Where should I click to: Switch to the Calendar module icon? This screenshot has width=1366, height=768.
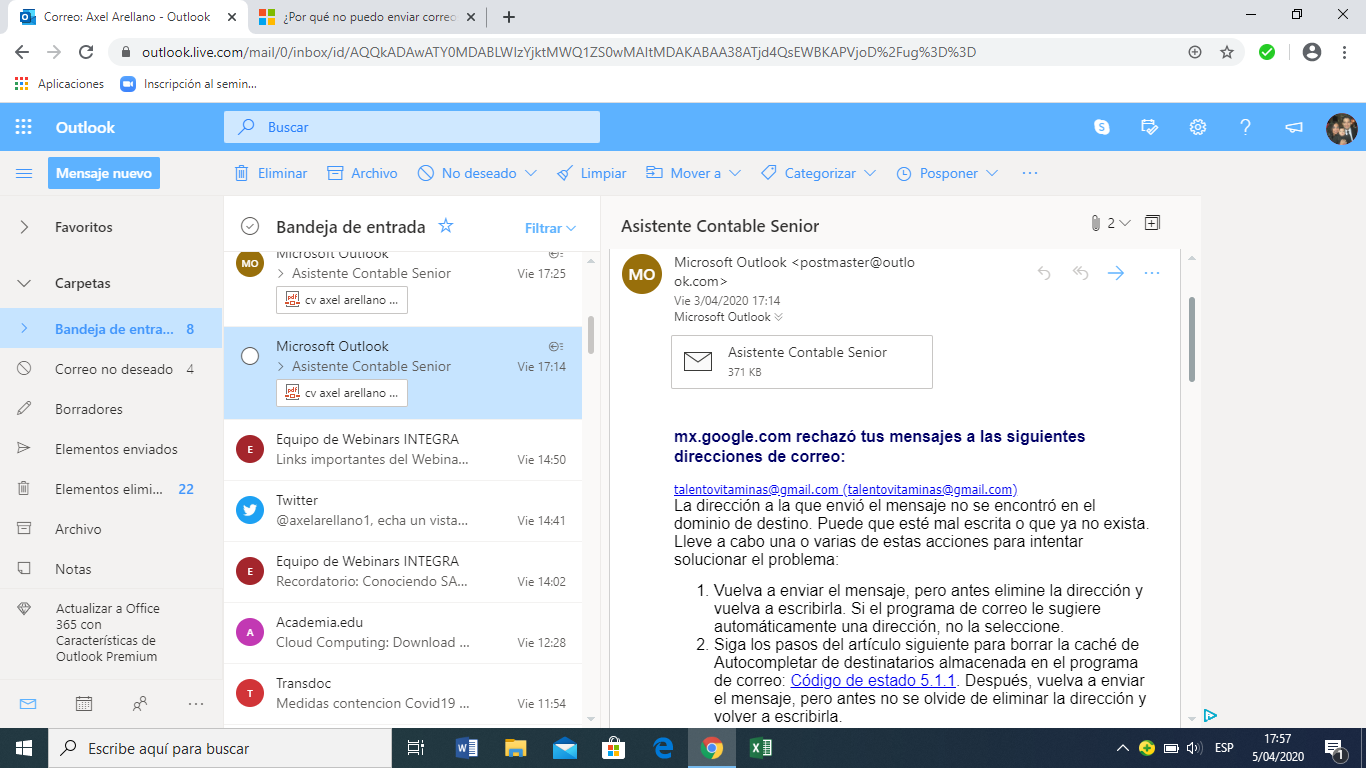(84, 704)
